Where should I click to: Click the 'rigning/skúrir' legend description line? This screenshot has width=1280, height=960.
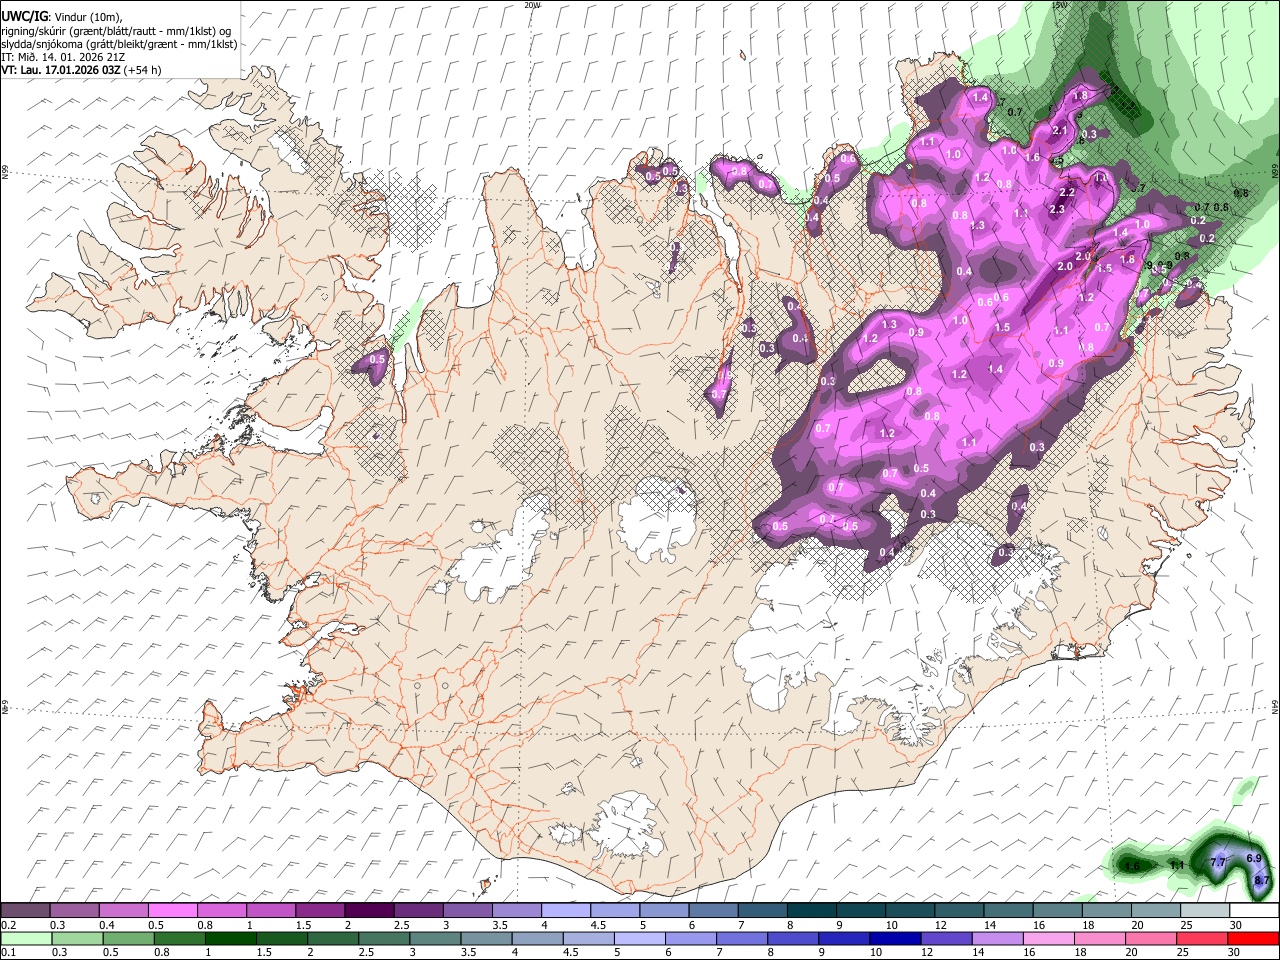pos(116,30)
